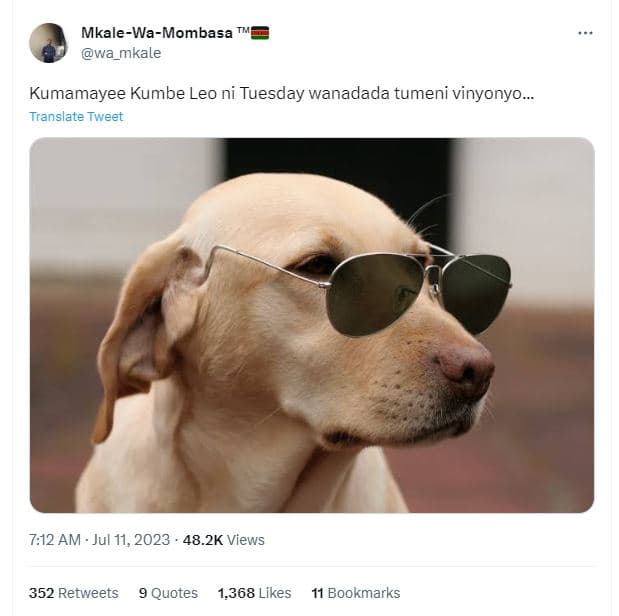Click the Mkale-Wa-Mombasa profile avatar
Image resolution: width=619 pixels, height=616 pixels.
click(x=48, y=43)
